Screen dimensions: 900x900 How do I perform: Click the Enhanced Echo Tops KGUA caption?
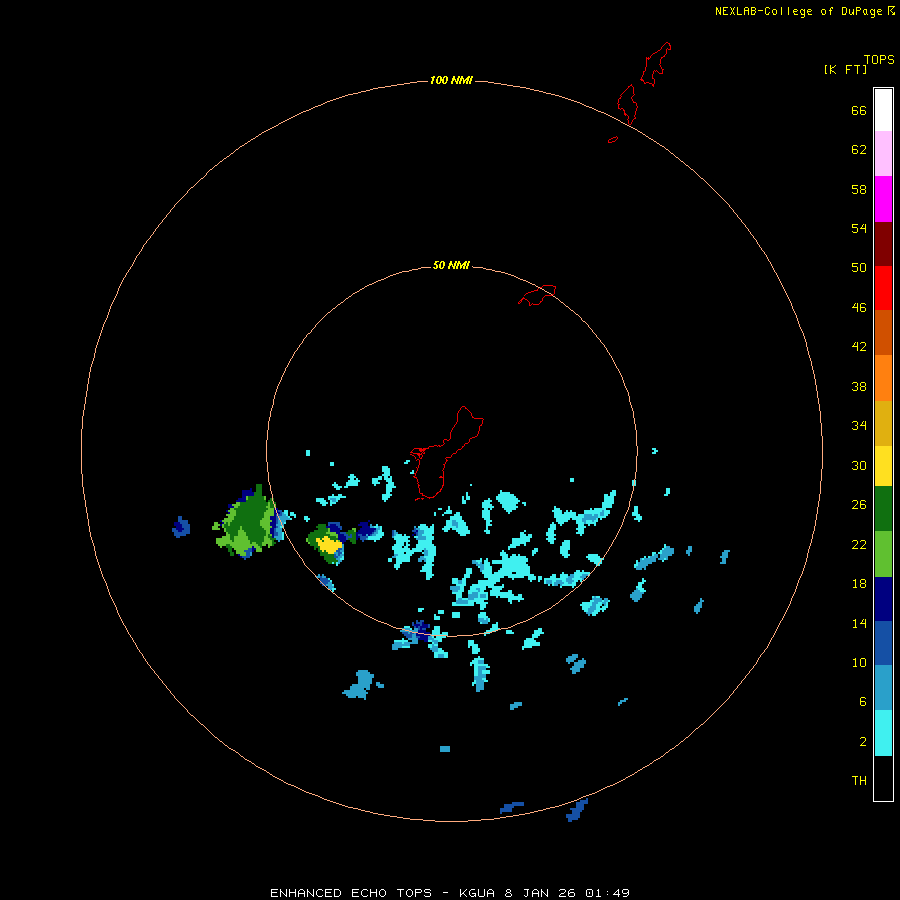[450, 893]
